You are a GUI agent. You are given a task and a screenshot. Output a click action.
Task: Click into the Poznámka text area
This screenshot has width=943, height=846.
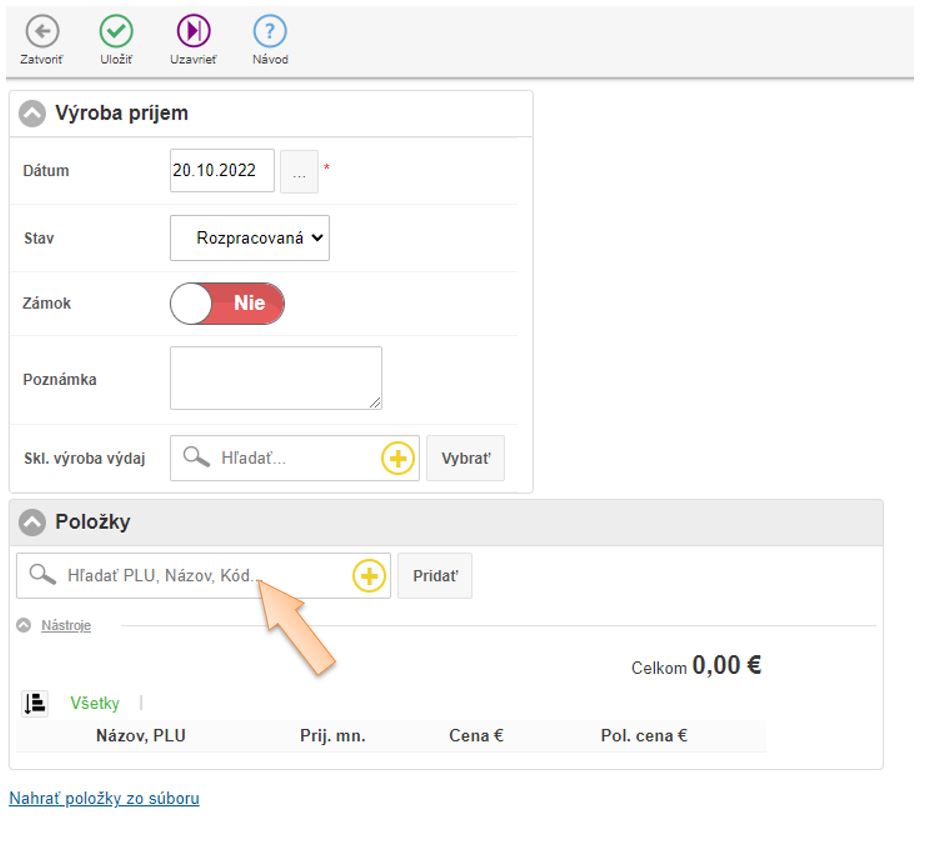(275, 378)
